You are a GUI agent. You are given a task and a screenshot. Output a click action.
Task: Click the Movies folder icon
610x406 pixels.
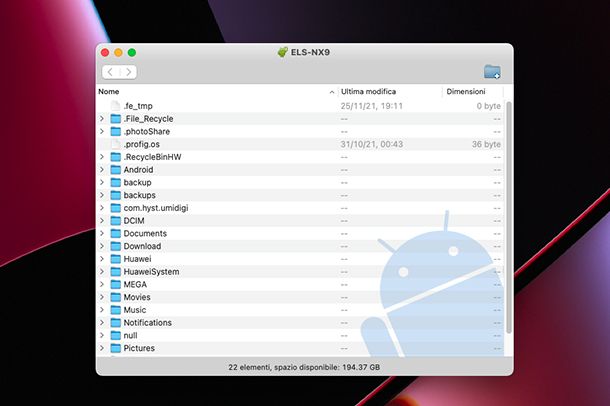click(116, 297)
